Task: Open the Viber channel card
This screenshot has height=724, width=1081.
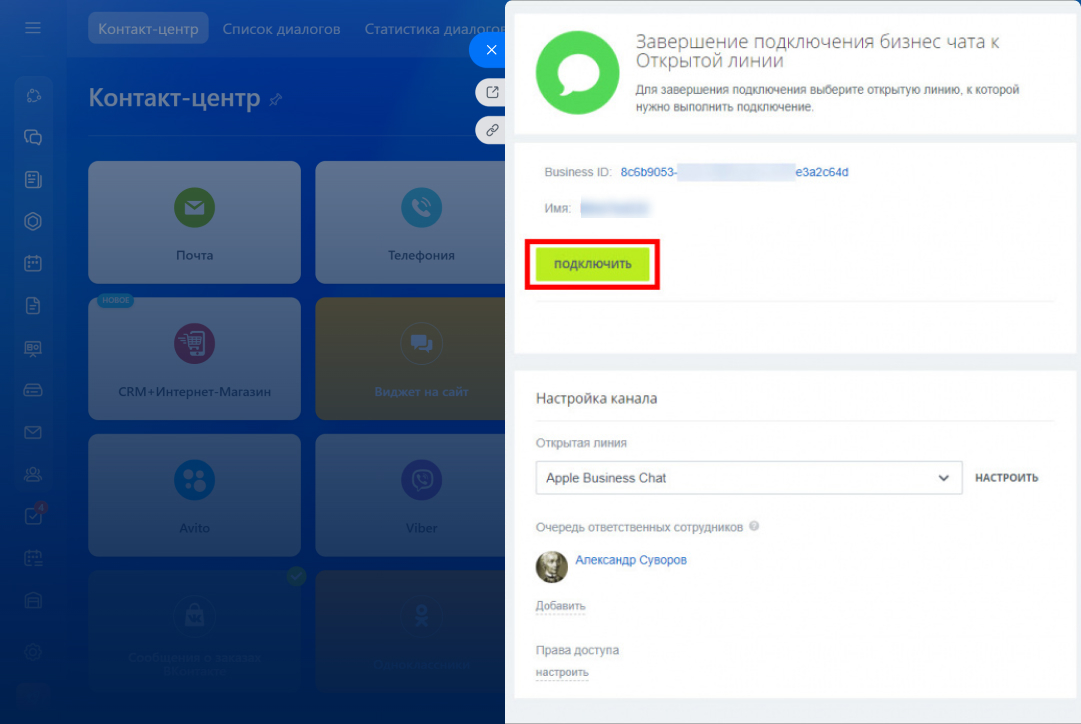Action: 410,495
